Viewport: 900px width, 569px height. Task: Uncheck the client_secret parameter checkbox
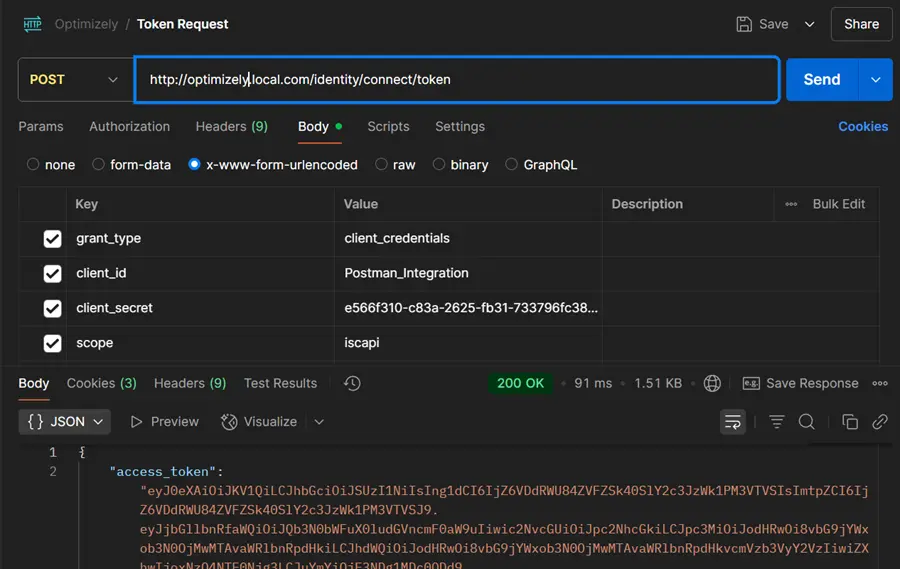pyautogui.click(x=52, y=308)
